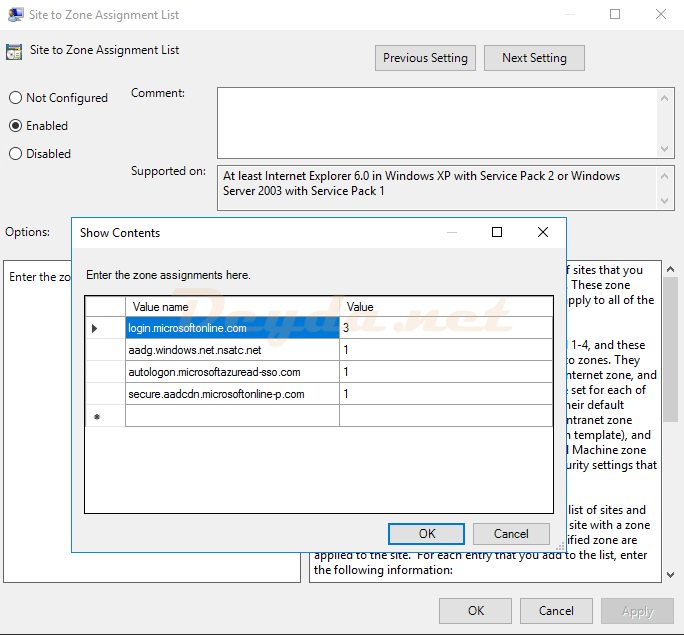Image resolution: width=684 pixels, height=635 pixels.
Task: Close the Site to Zone Assignment List window
Action: (x=661, y=14)
